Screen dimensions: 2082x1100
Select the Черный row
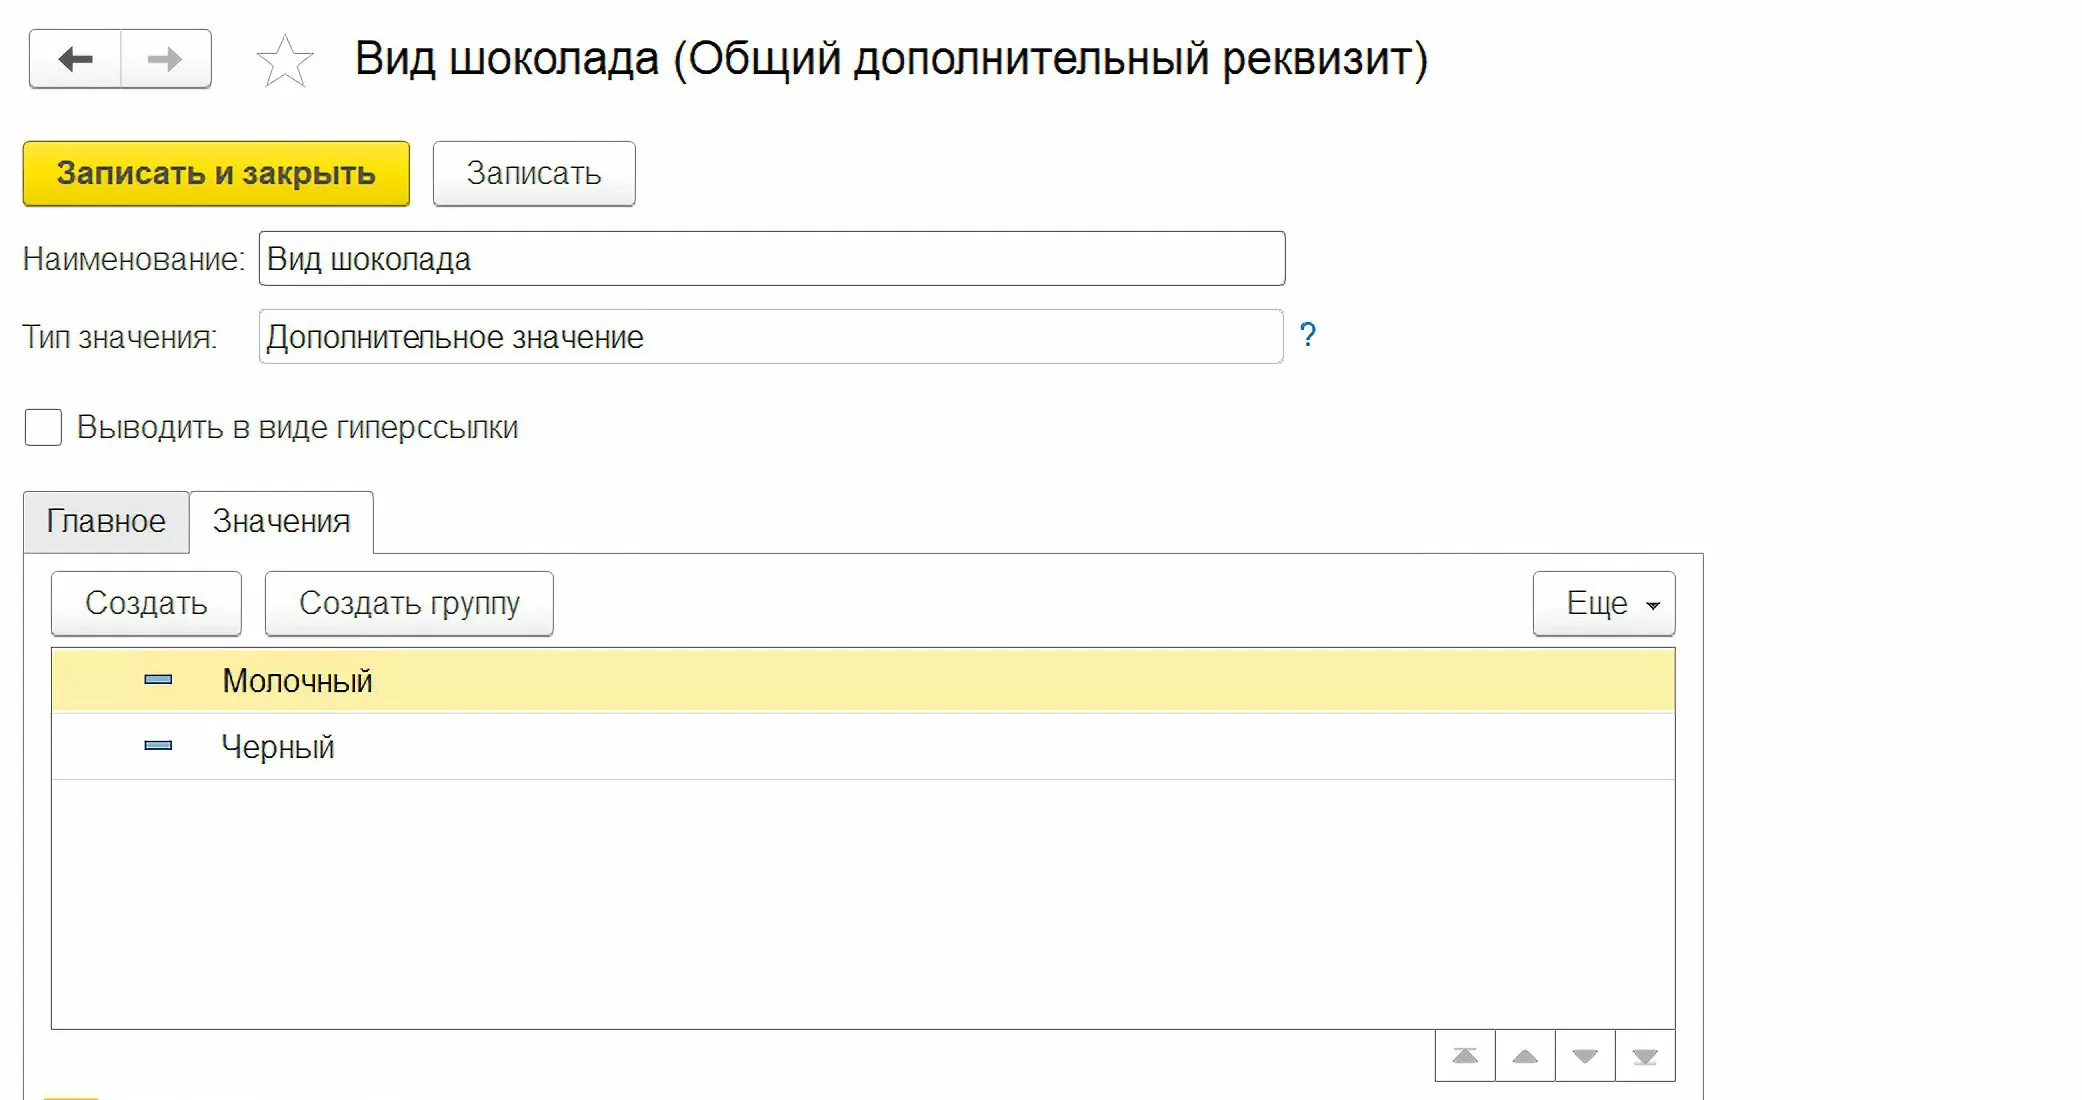[x=863, y=746]
